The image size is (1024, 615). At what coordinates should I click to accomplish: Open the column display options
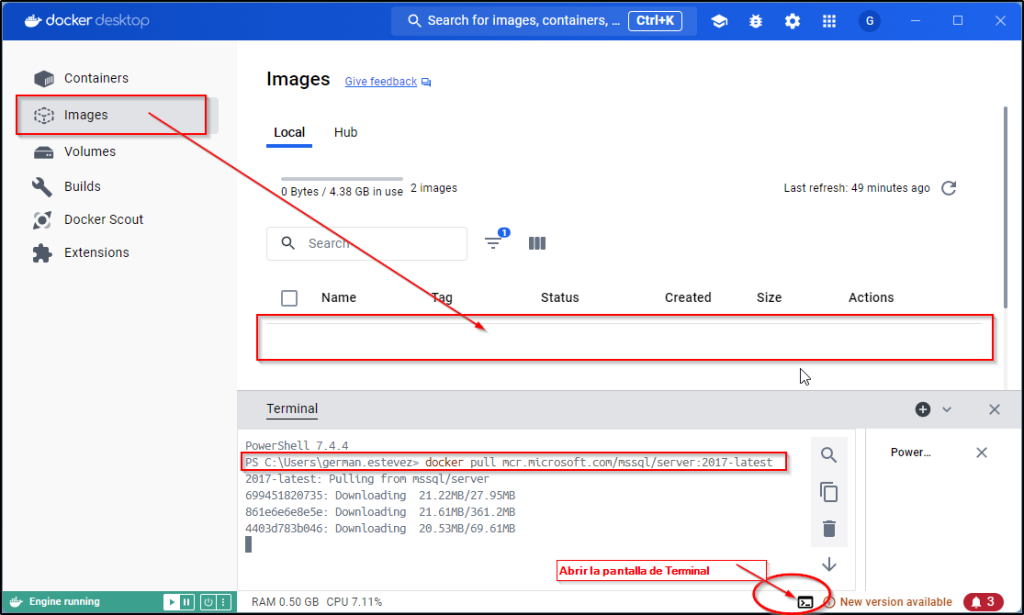click(x=537, y=243)
